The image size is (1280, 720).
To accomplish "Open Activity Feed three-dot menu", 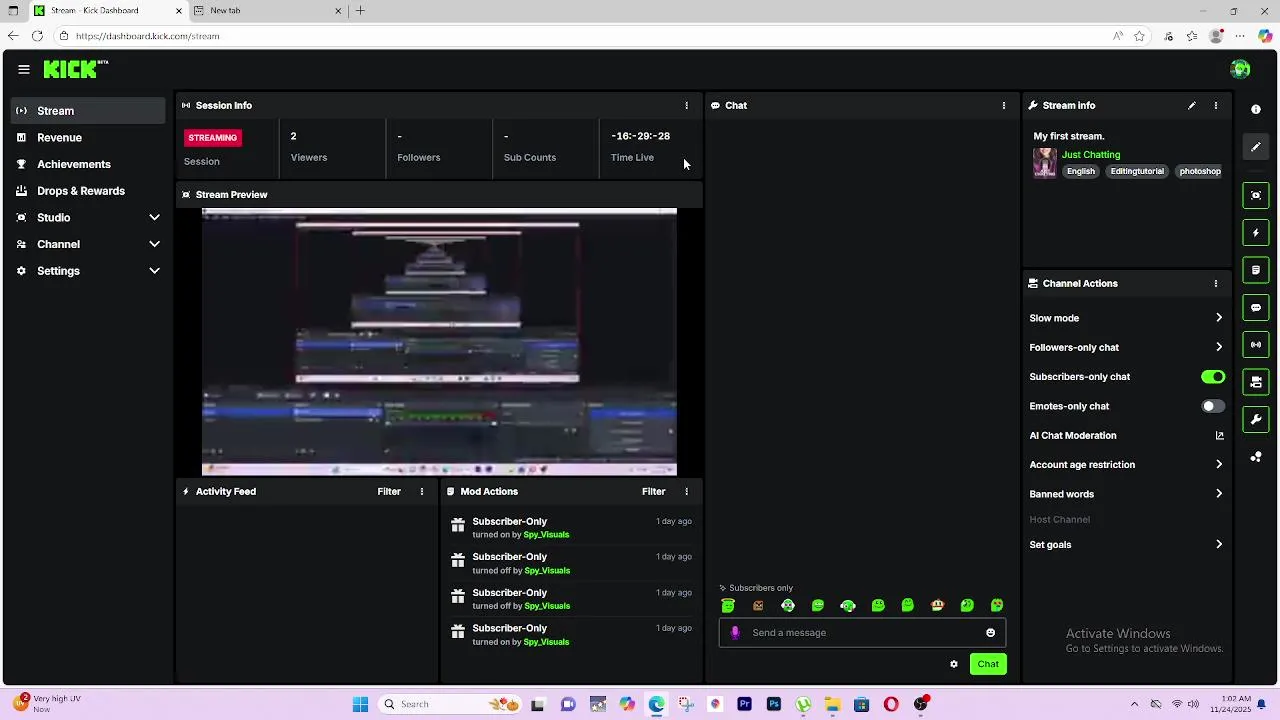I will click(x=422, y=491).
